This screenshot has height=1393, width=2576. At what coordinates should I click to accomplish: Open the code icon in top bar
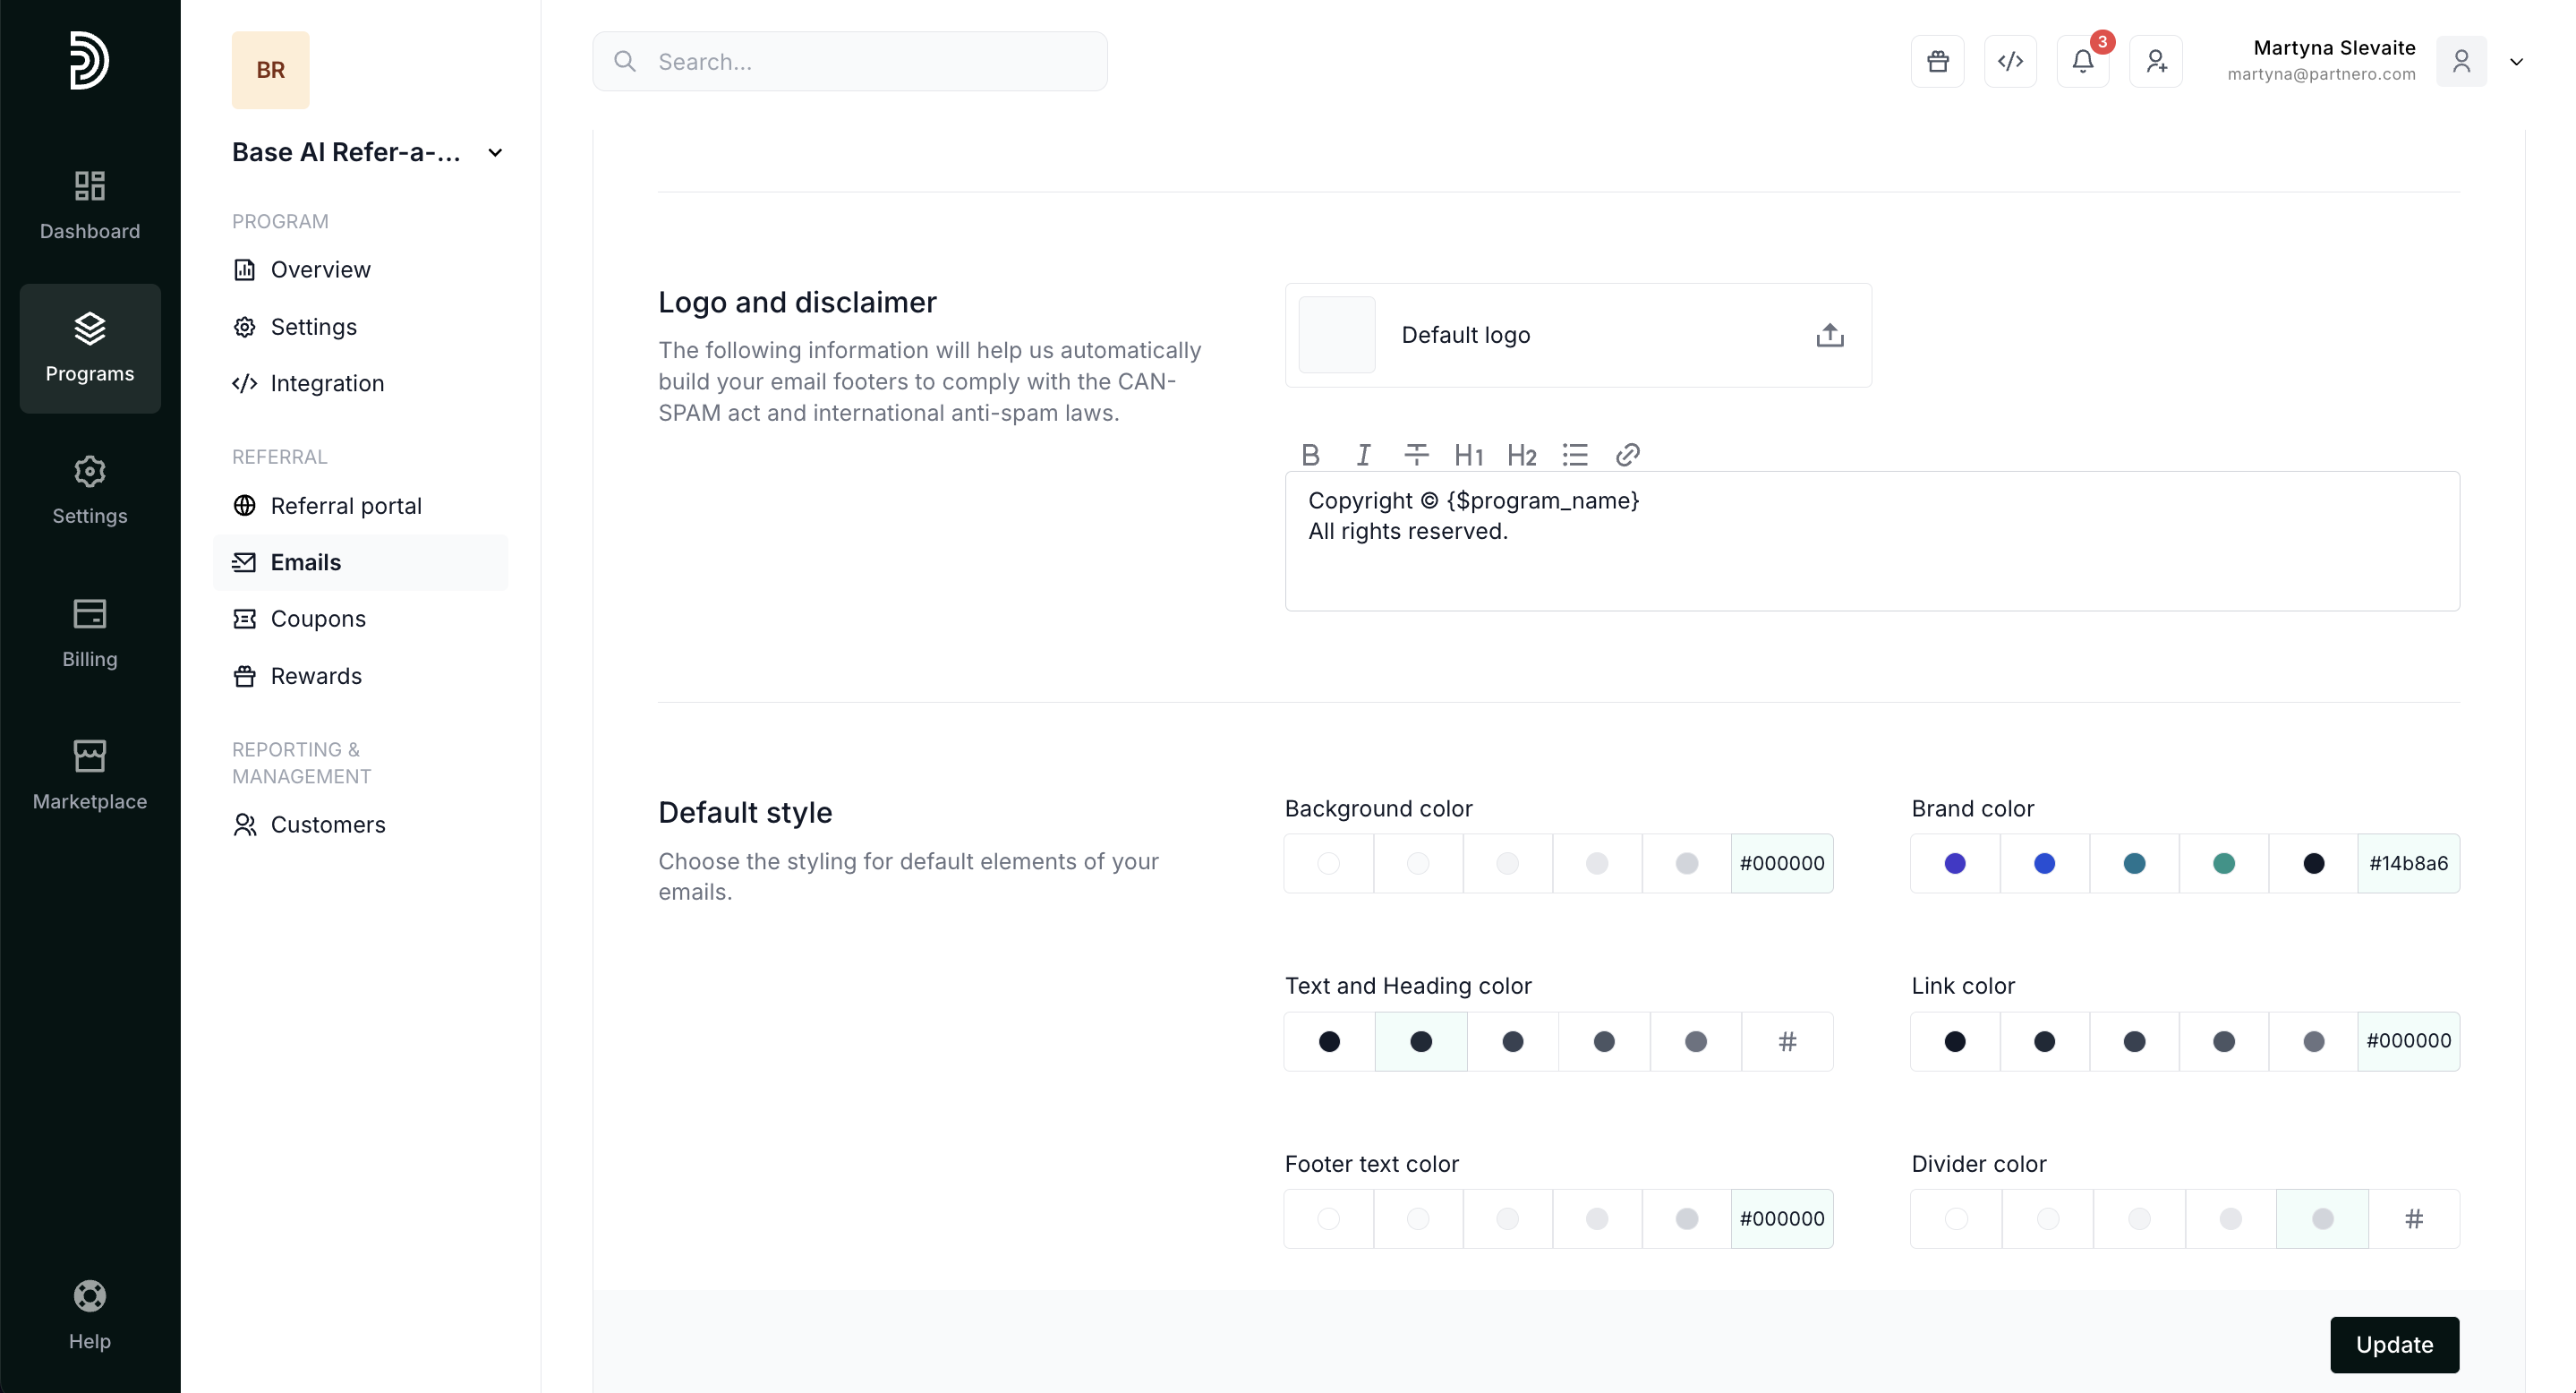(2010, 62)
